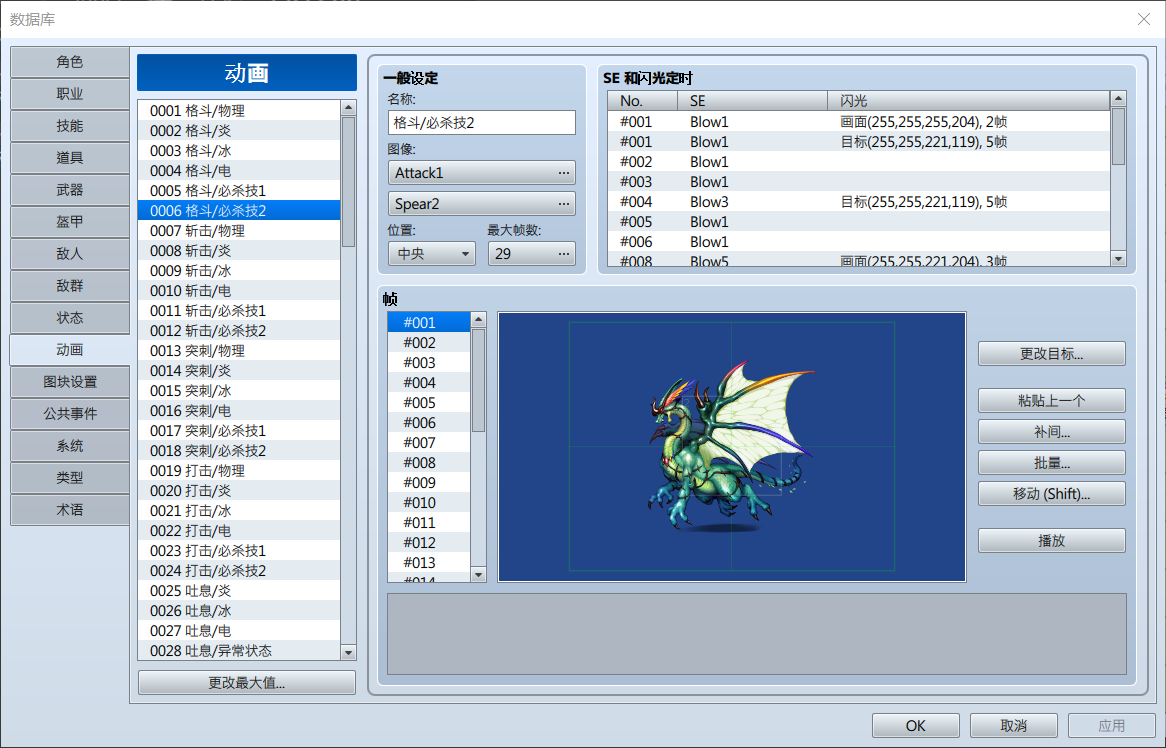1166x748 pixels.
Task: Click the No. column header
Action: (x=642, y=100)
